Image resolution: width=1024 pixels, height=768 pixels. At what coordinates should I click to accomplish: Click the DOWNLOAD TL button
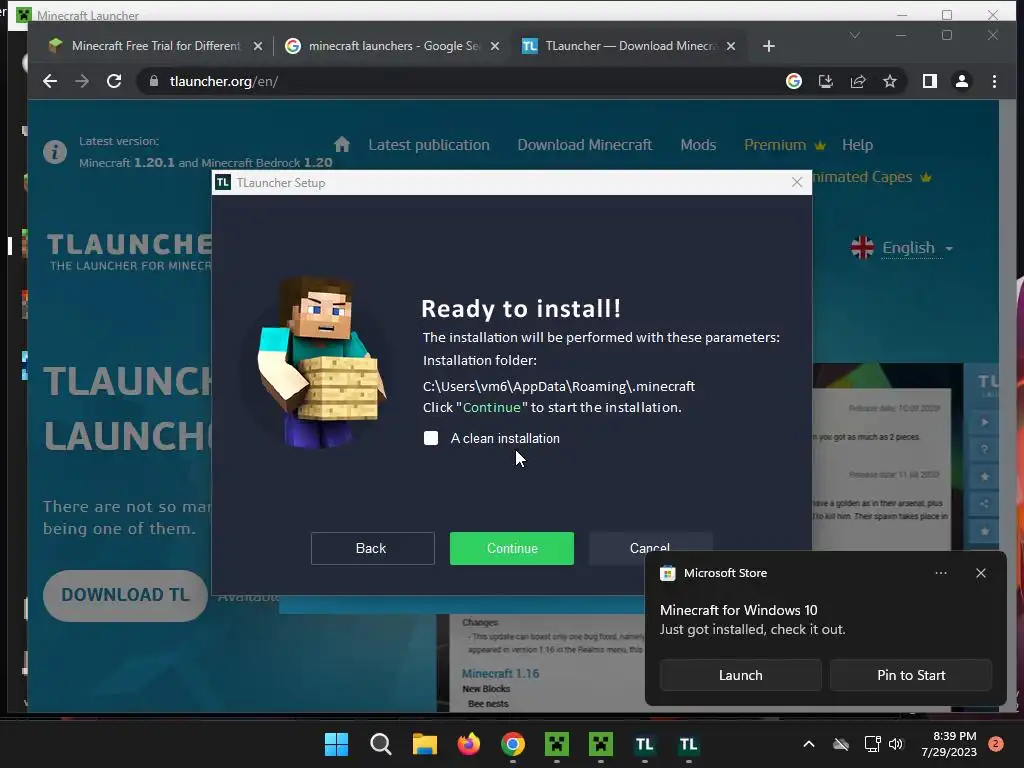pos(125,595)
